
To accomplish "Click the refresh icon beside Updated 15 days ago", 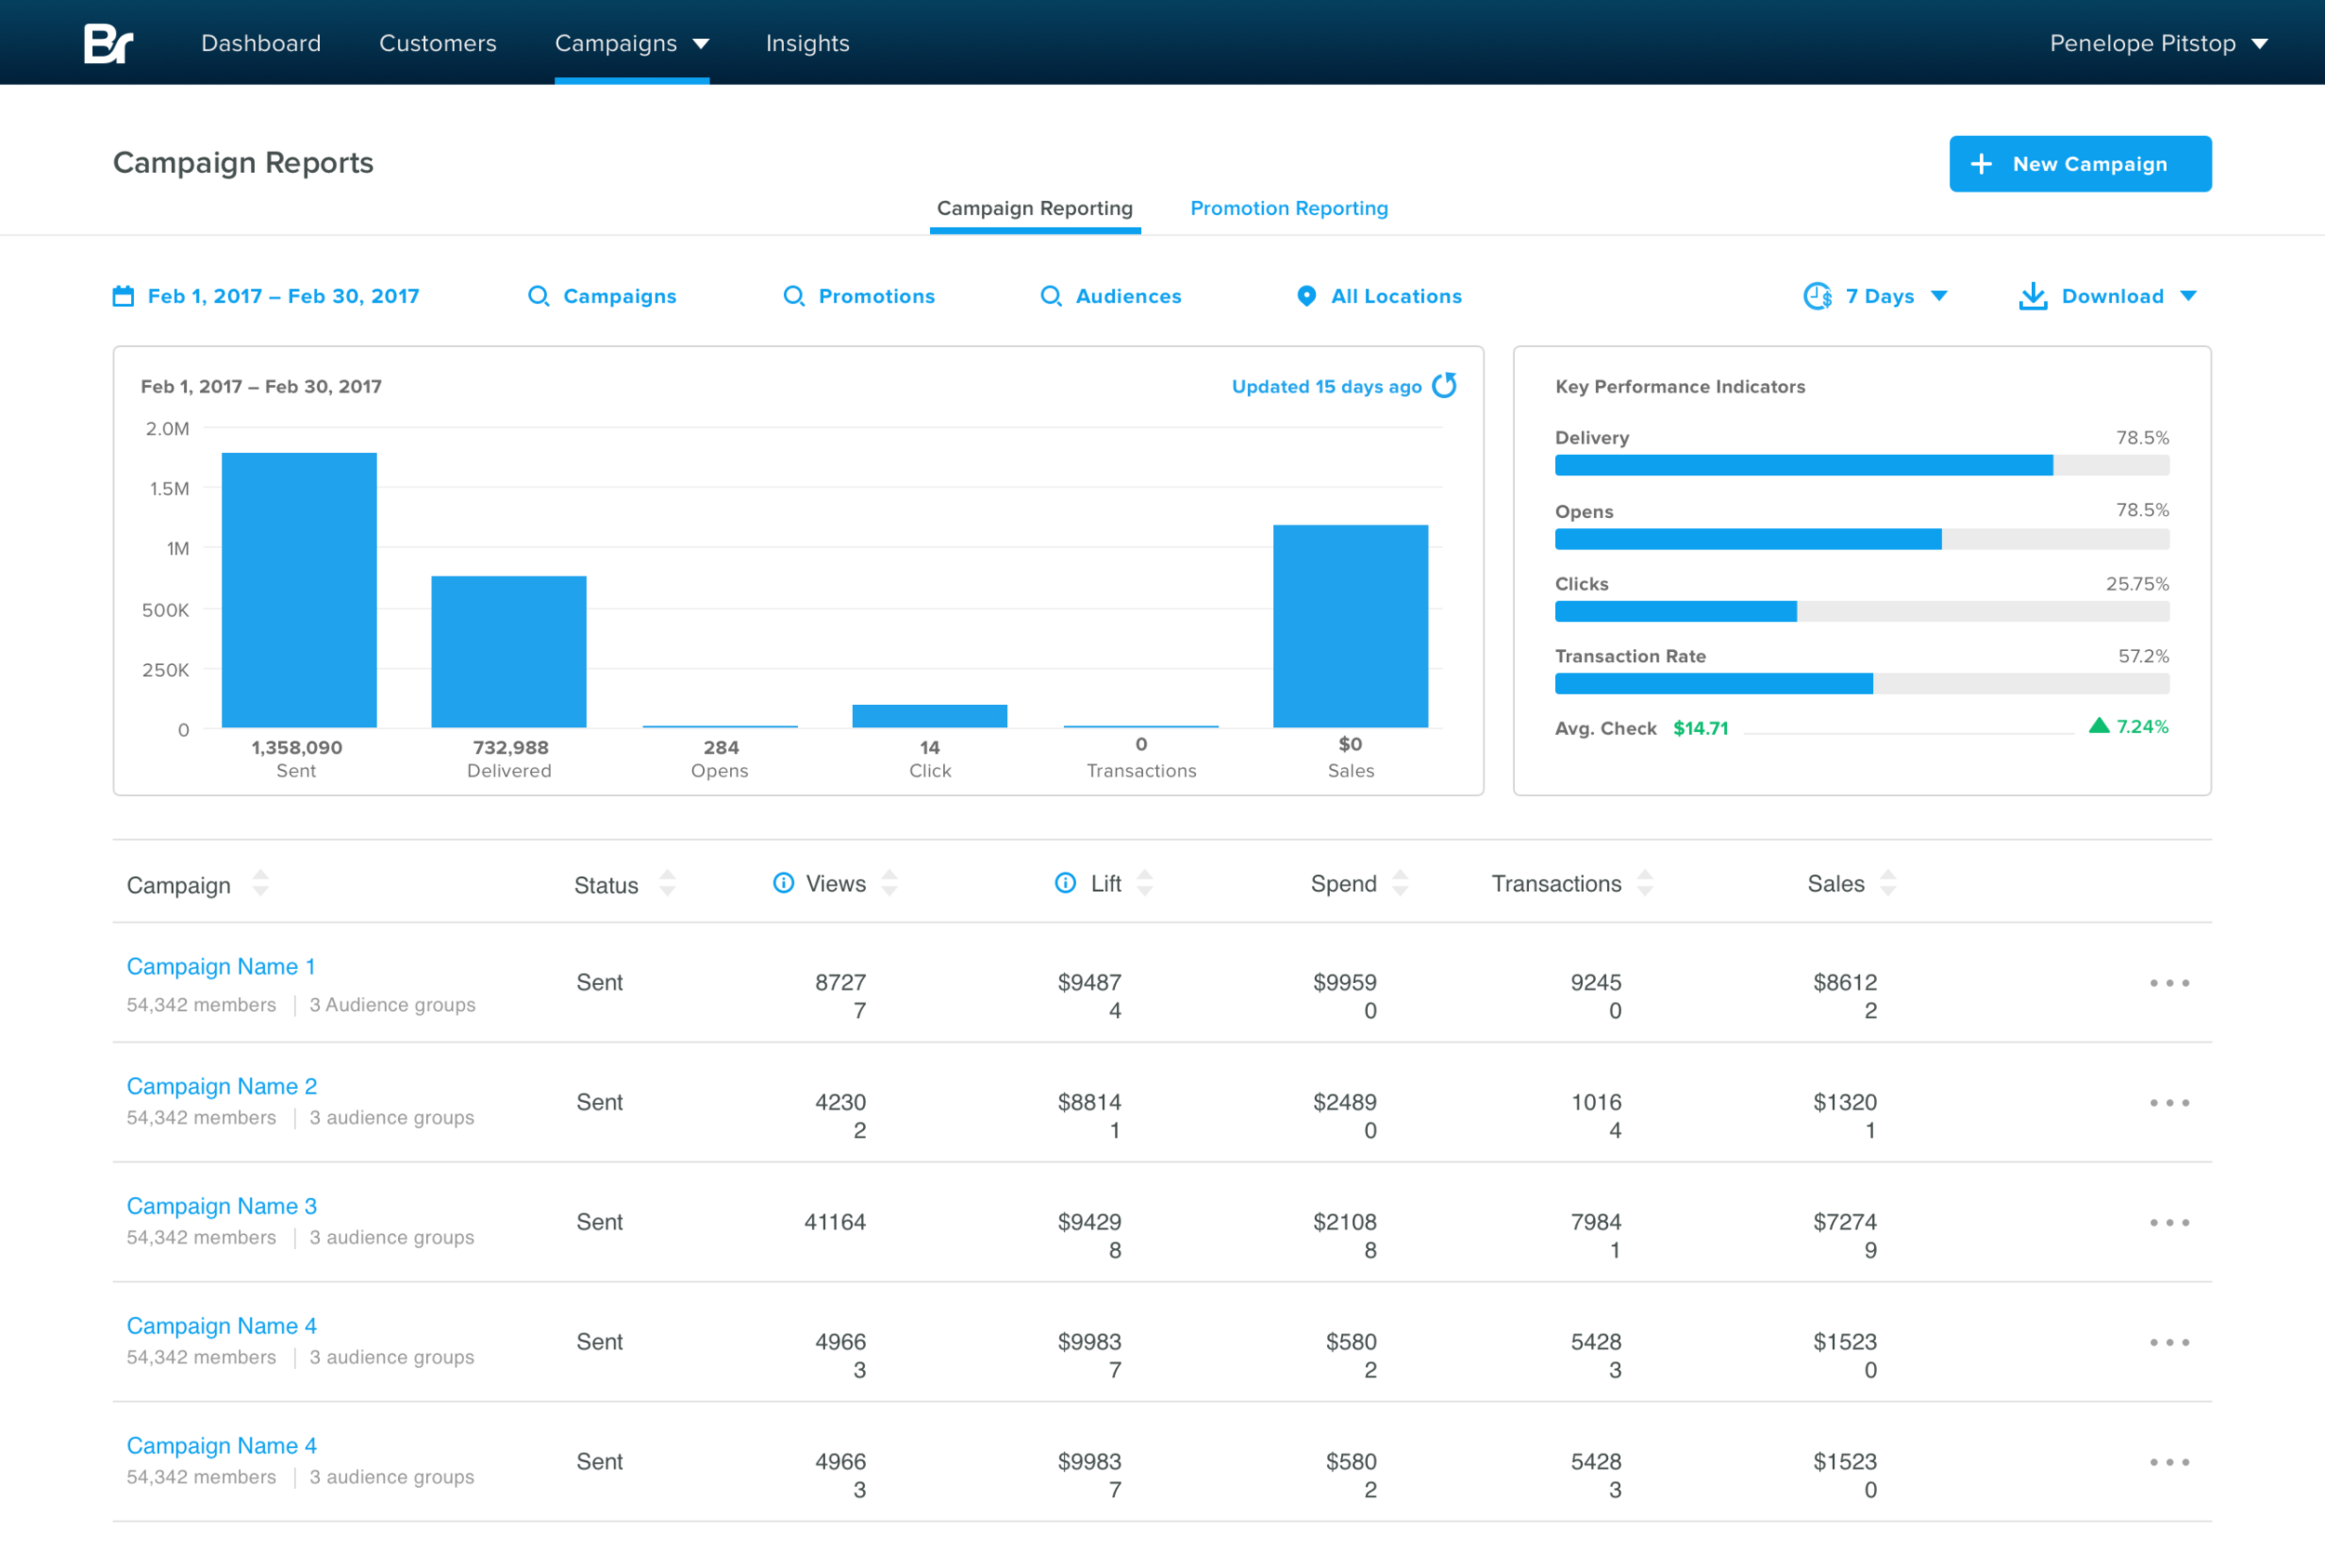I will (x=1444, y=386).
